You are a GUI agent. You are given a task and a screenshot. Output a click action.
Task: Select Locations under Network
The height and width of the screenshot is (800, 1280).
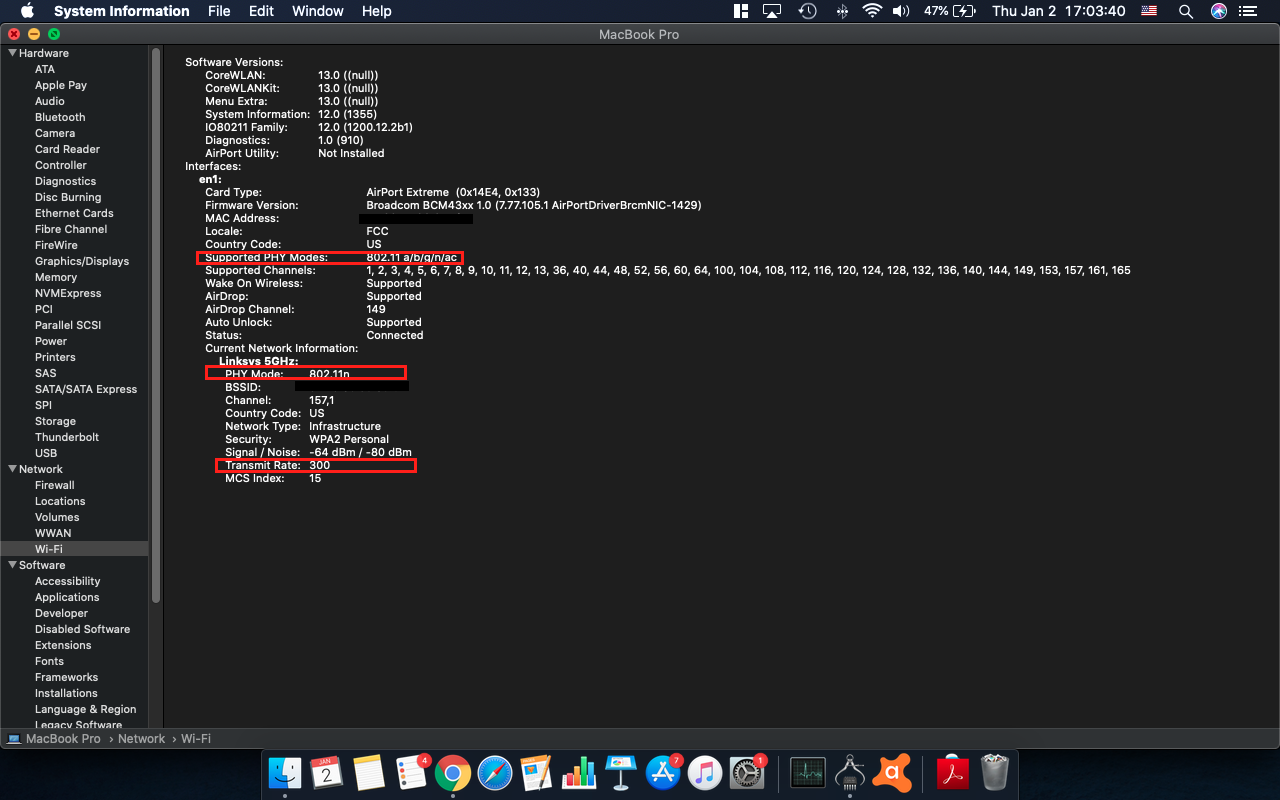click(60, 501)
